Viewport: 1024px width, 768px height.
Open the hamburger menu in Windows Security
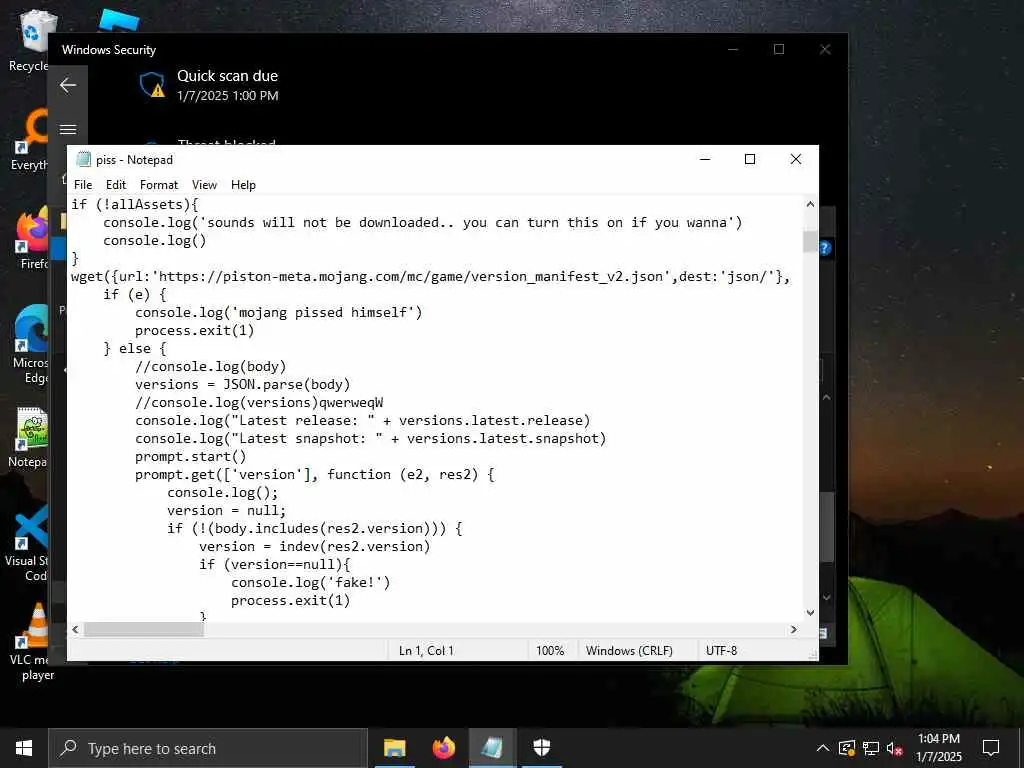tap(68, 129)
